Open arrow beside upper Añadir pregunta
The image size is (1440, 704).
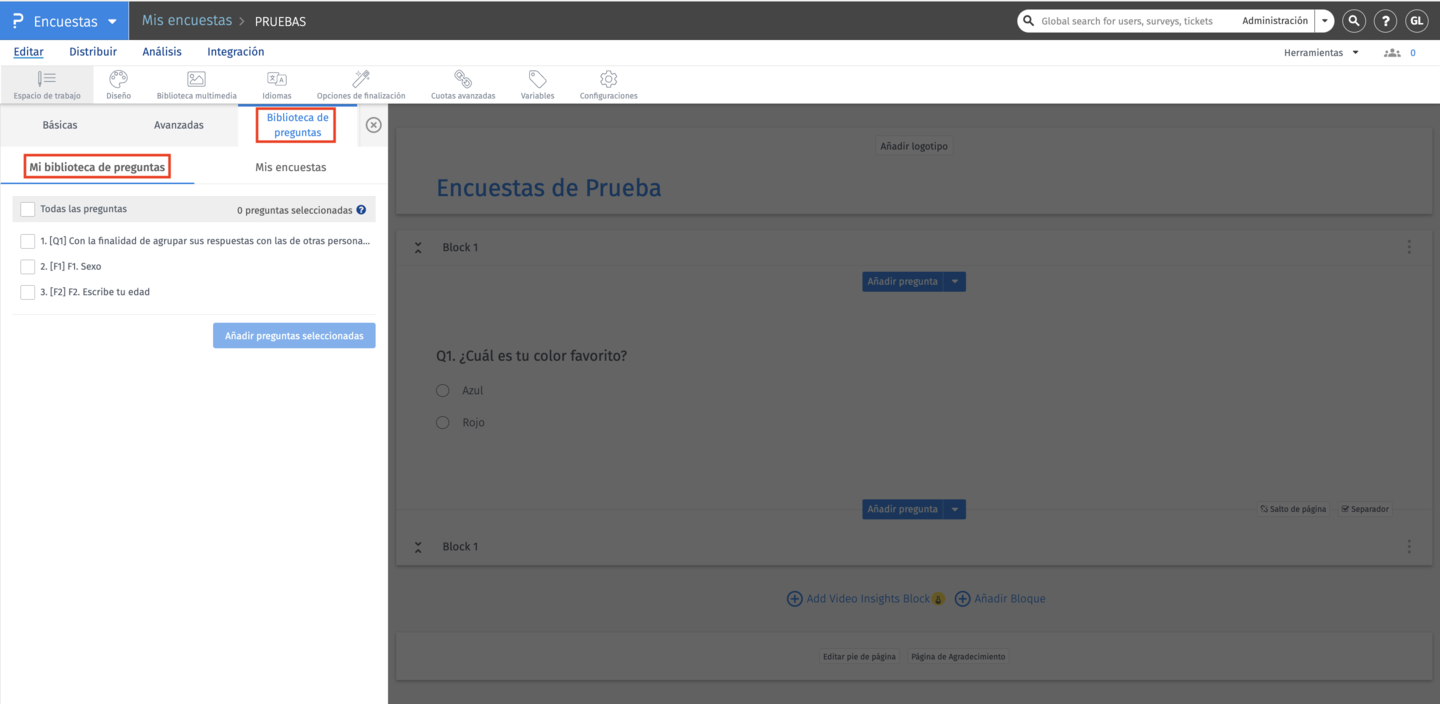coord(955,282)
